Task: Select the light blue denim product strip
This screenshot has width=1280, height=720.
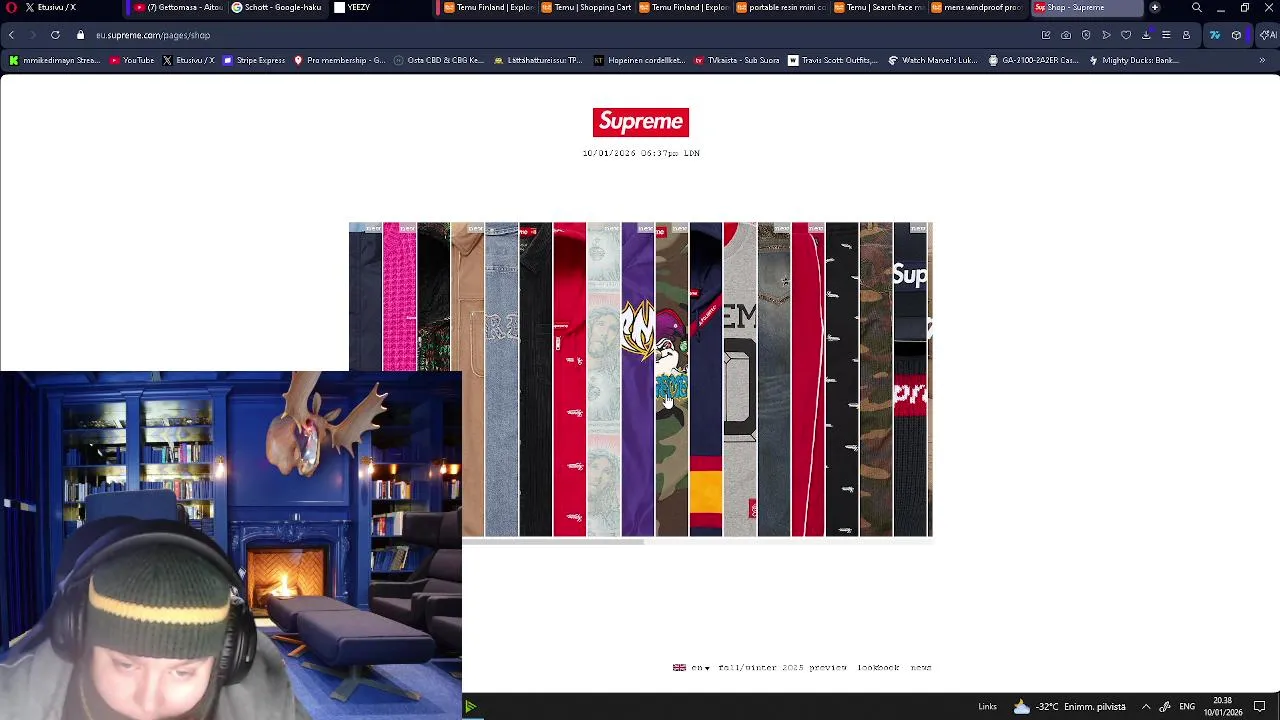Action: click(501, 380)
